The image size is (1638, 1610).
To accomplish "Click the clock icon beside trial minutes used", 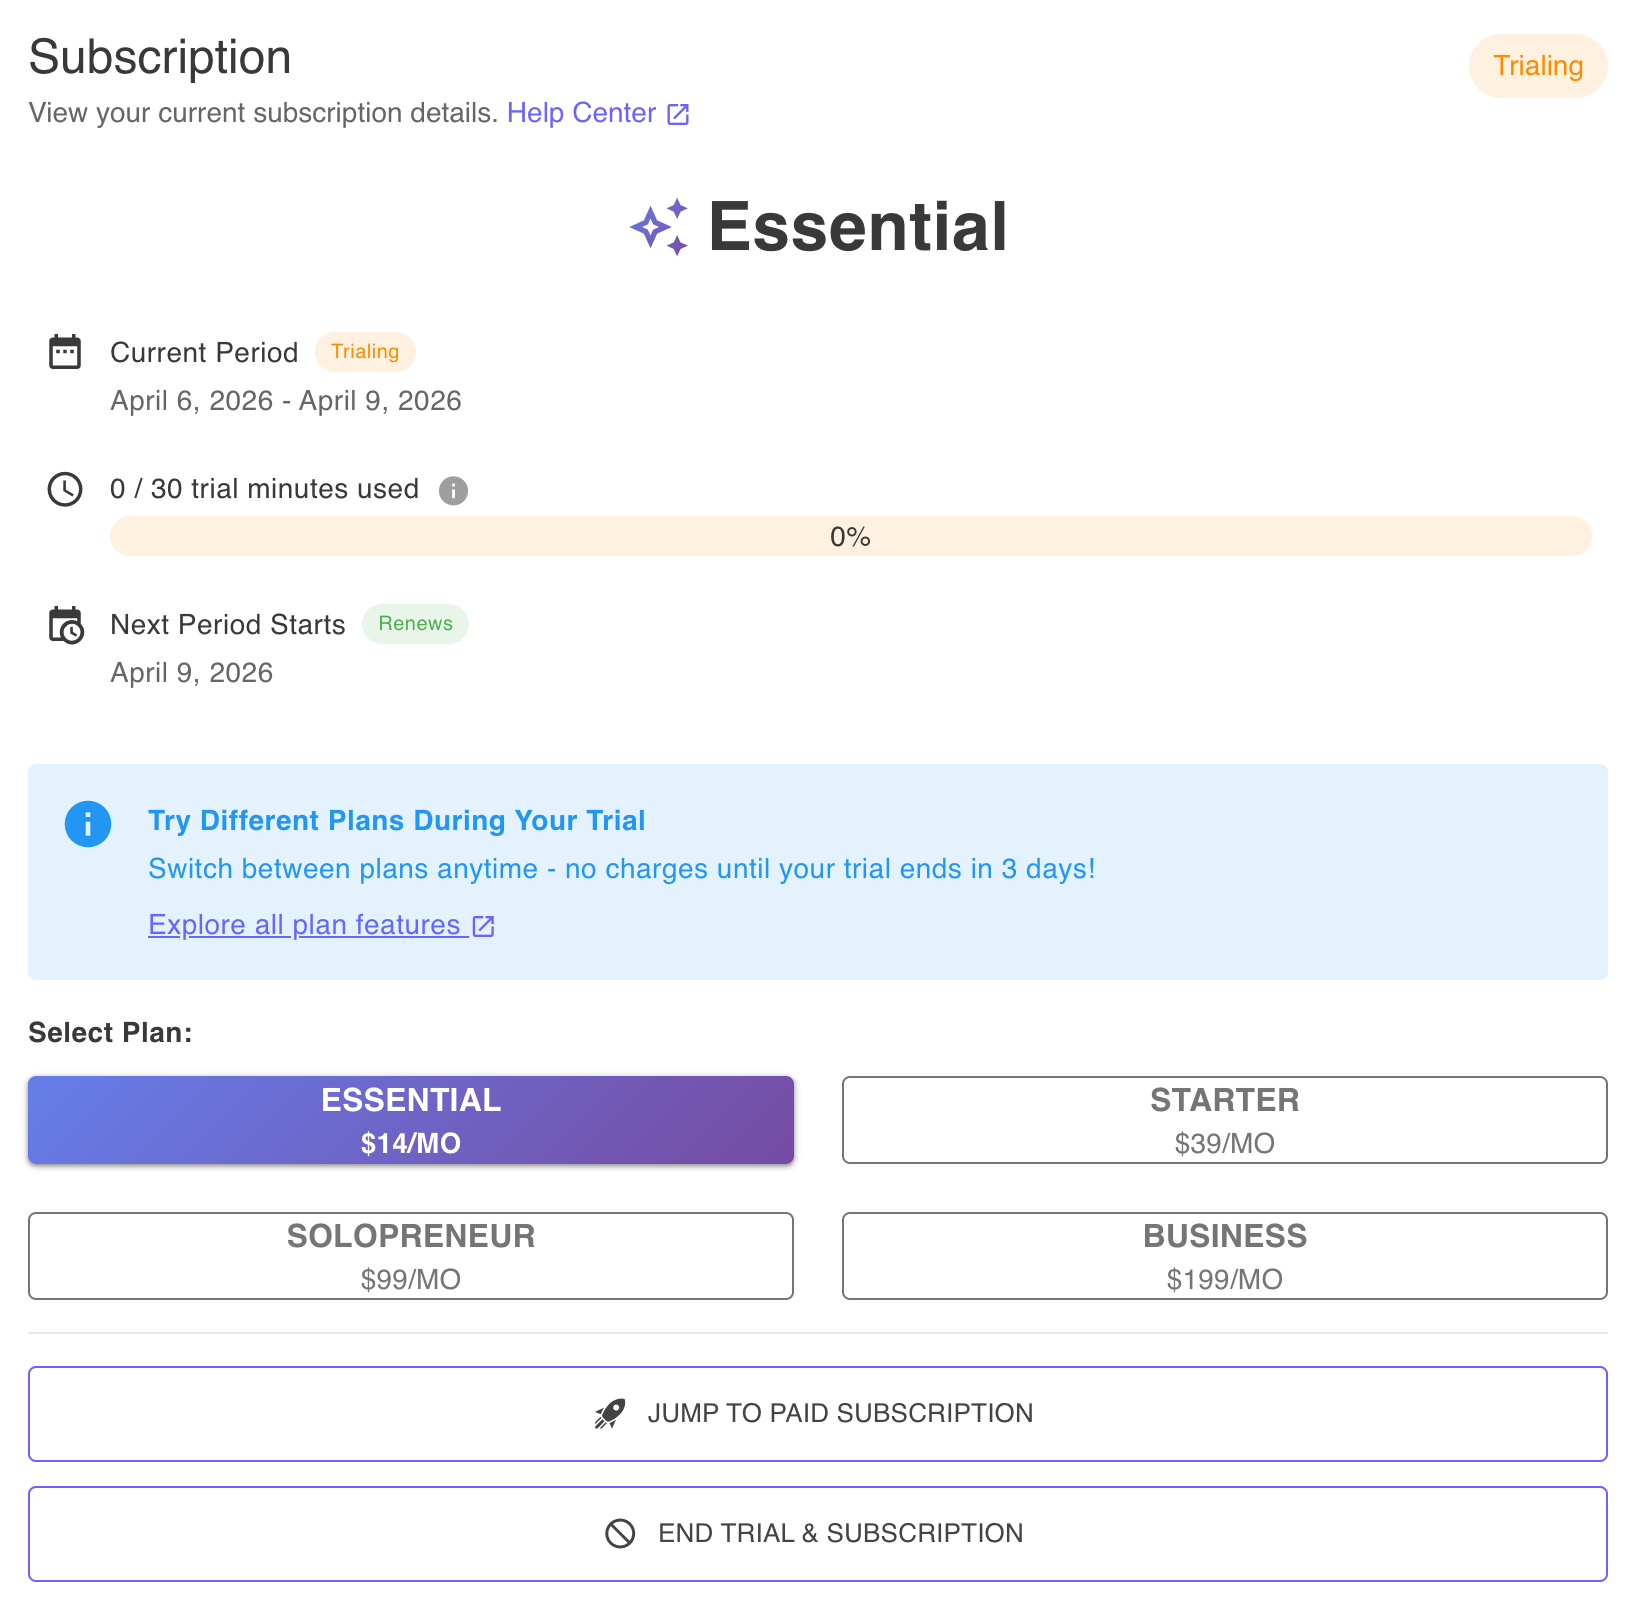I will [65, 489].
